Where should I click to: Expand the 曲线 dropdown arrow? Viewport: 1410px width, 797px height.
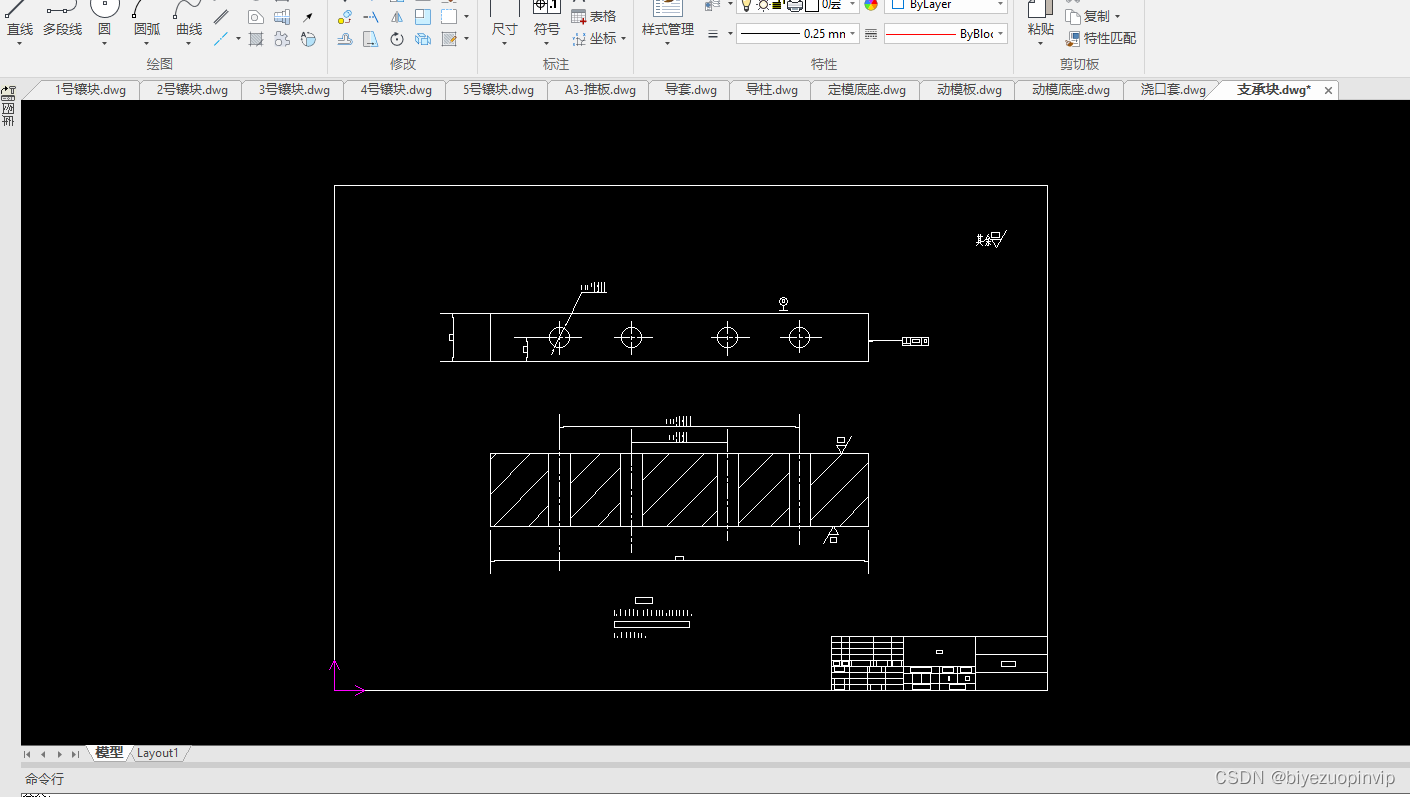(189, 43)
